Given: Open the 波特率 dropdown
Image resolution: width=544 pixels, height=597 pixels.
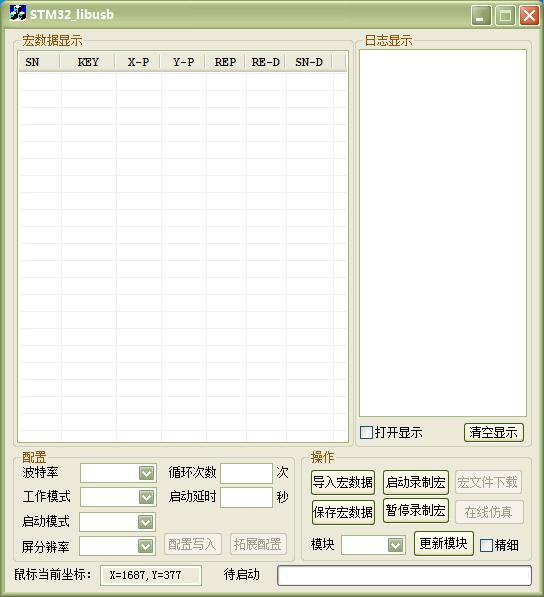Looking at the screenshot, I should point(146,473).
